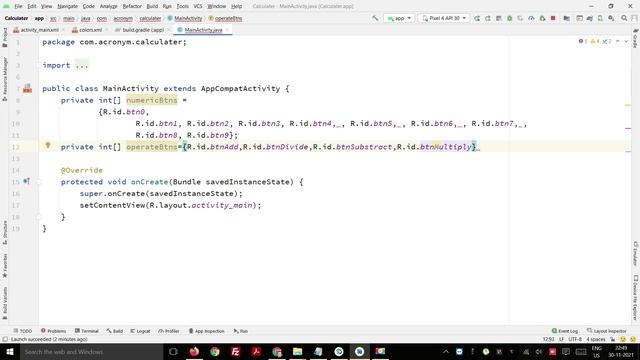Open the Navigate menu
Viewport: 640px width, 360px height.
click(67, 6)
